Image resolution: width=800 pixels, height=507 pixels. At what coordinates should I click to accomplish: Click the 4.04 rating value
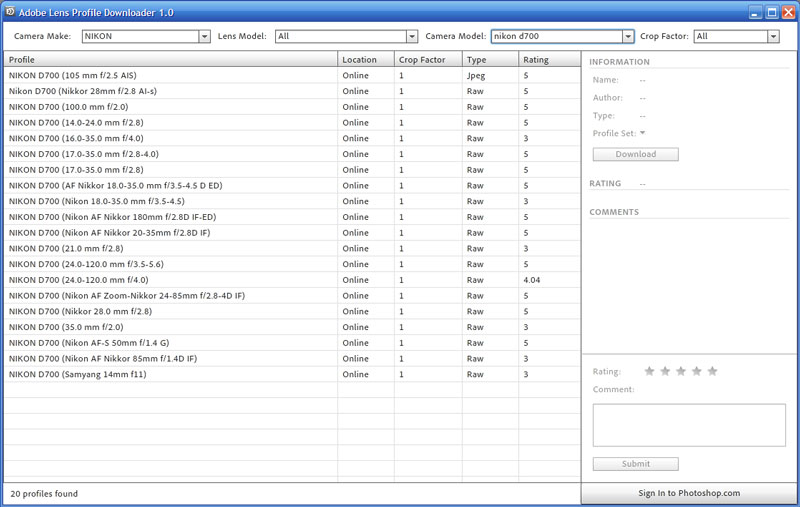(532, 280)
